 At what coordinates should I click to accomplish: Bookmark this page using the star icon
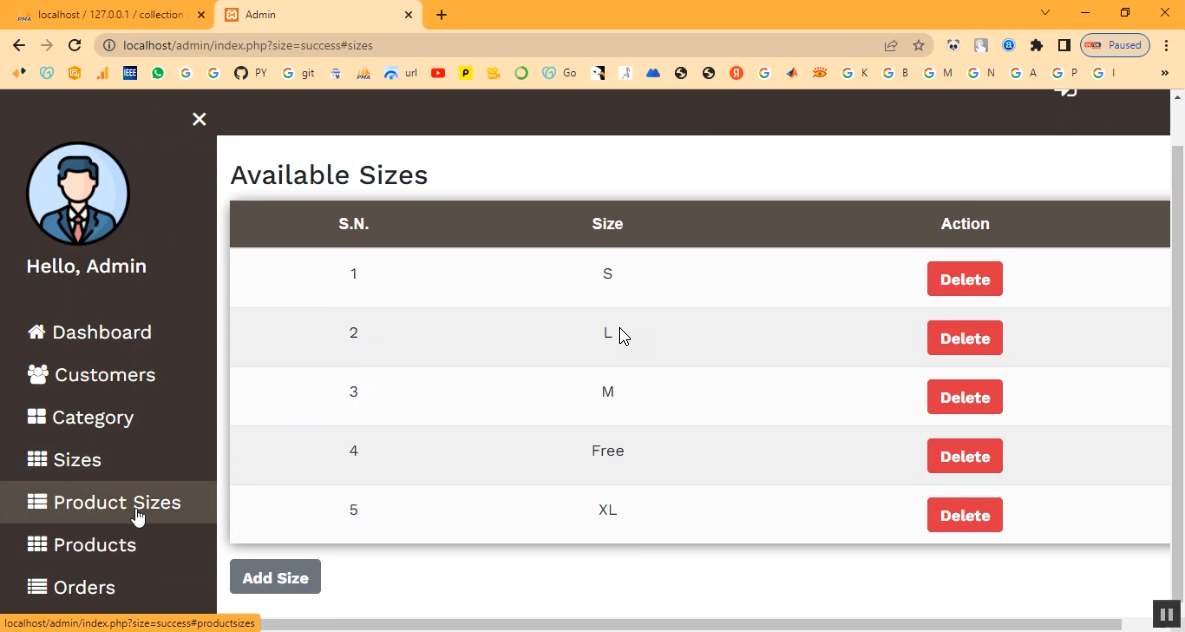point(918,45)
